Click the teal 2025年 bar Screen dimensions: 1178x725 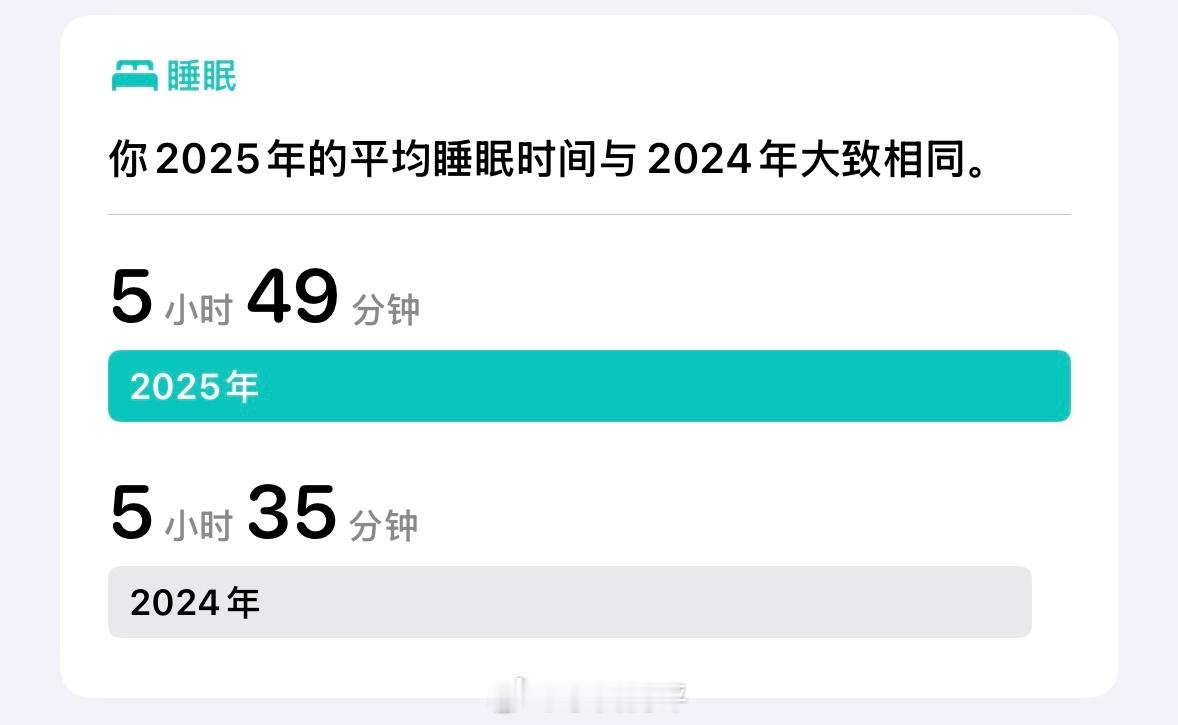(x=589, y=385)
